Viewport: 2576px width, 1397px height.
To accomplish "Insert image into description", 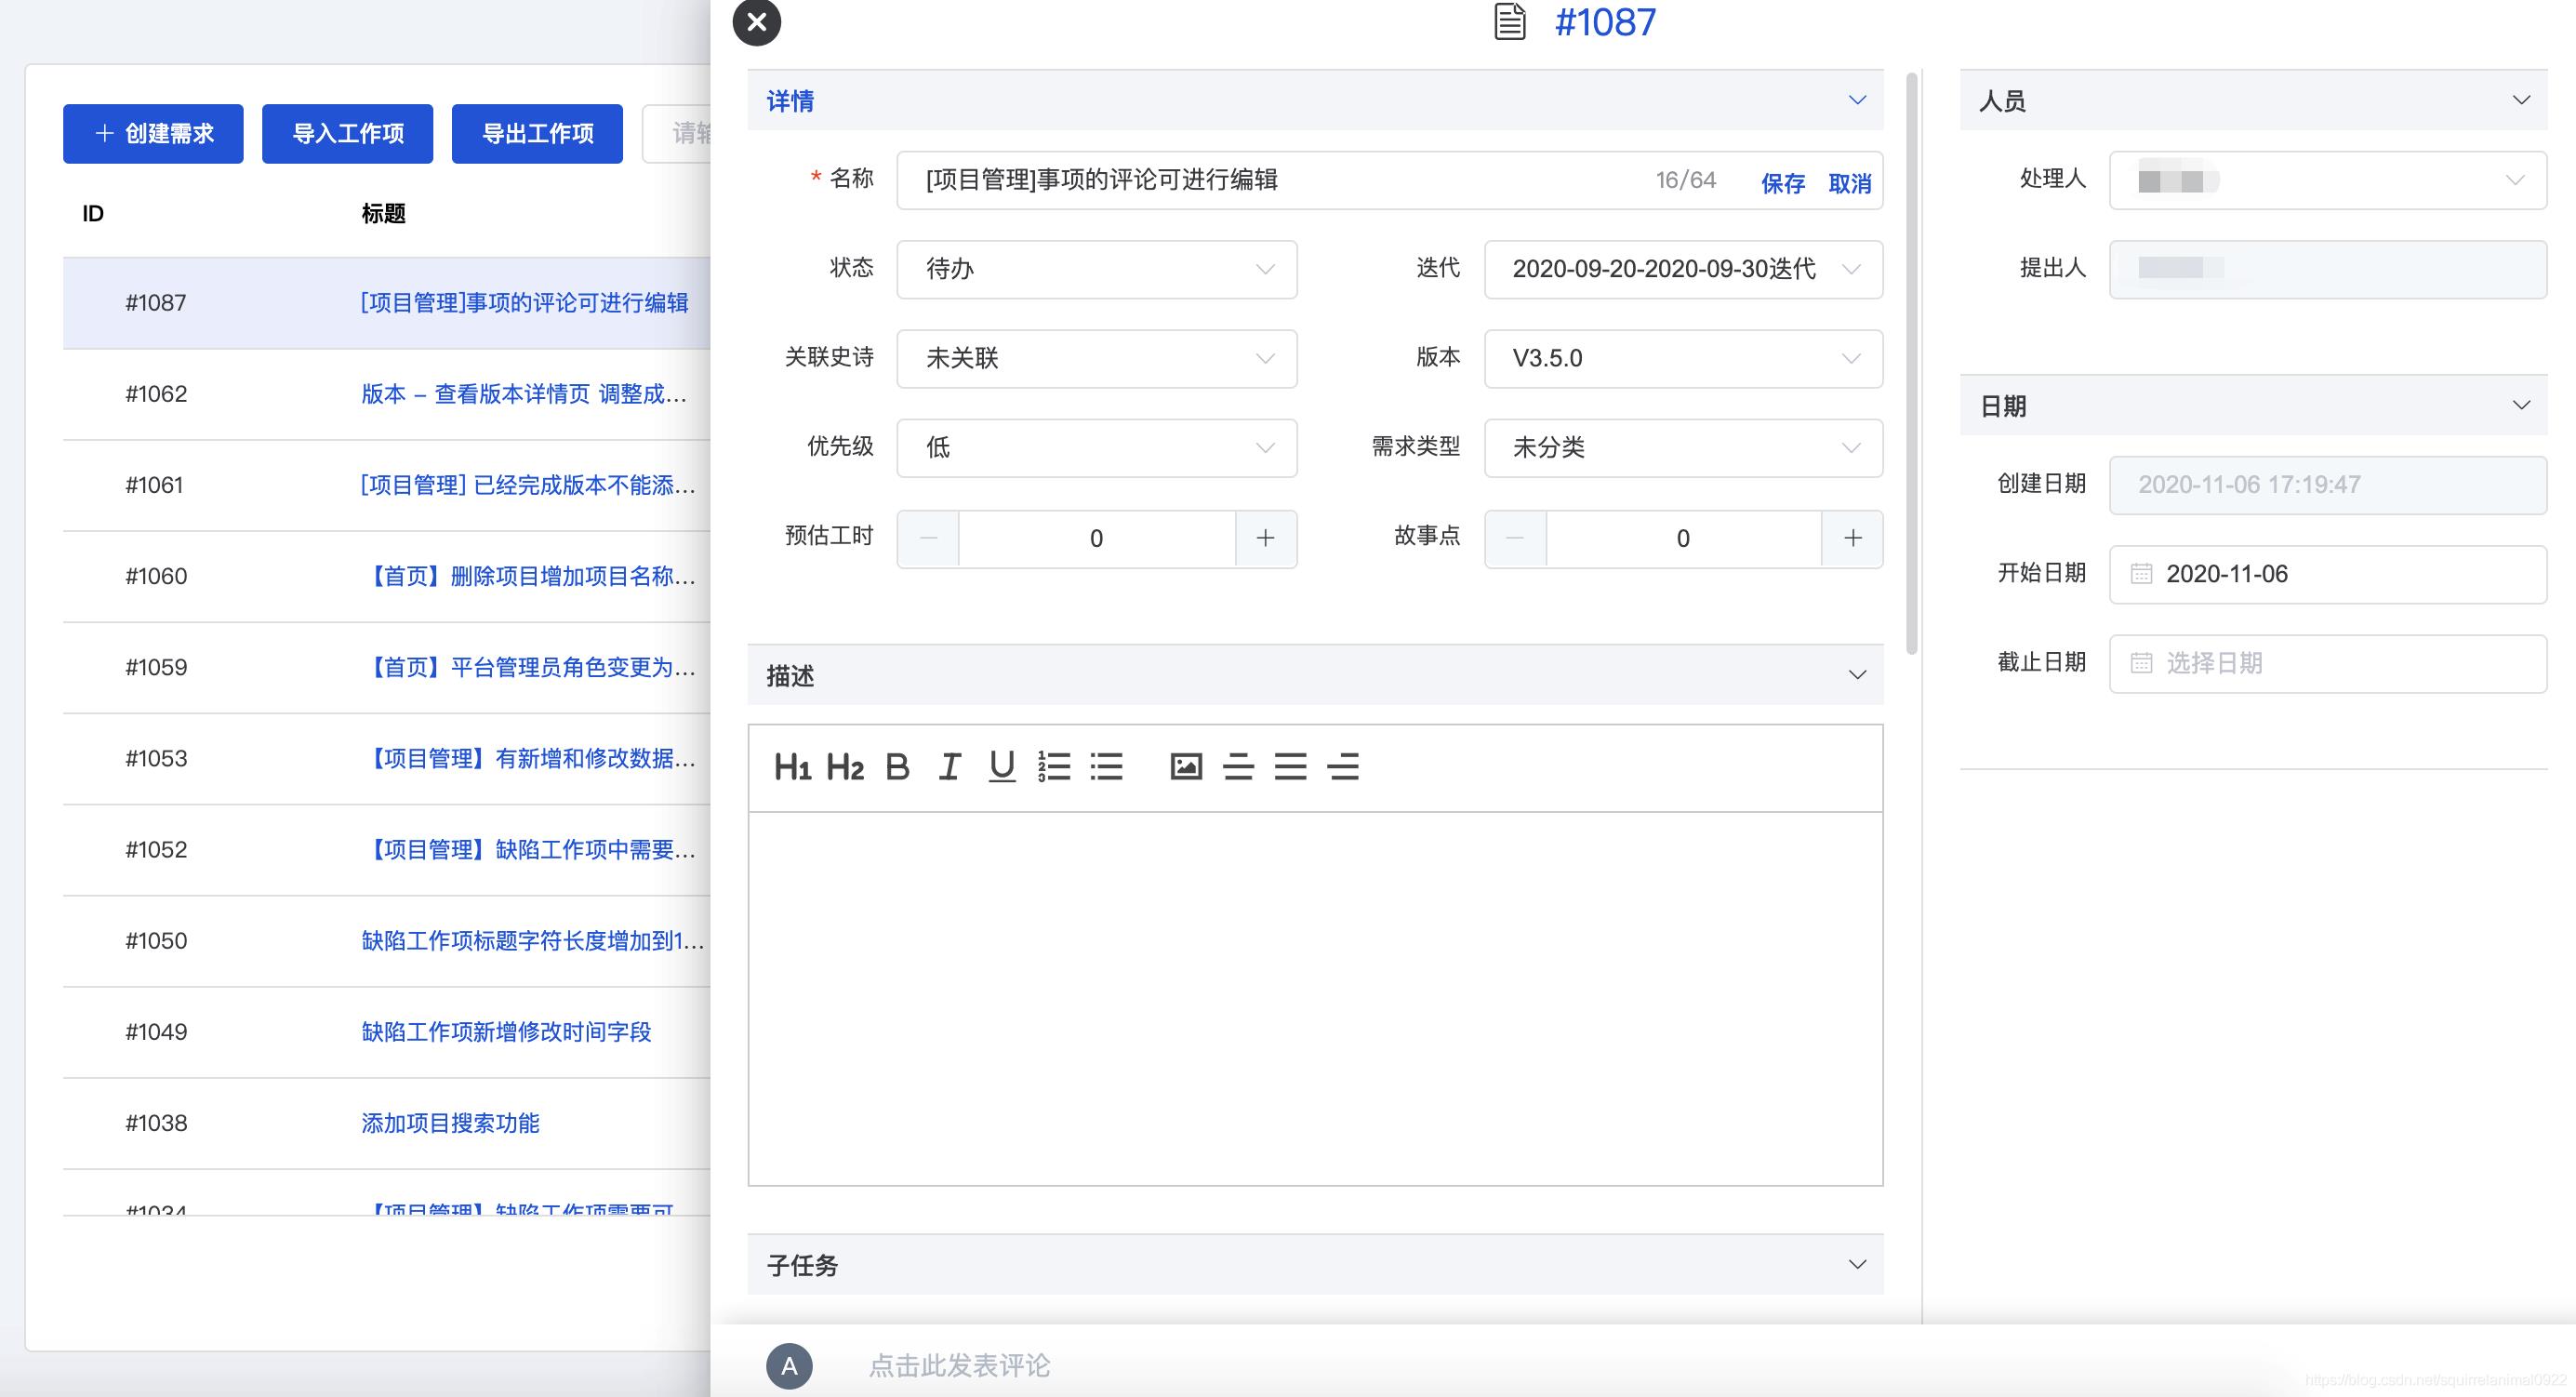I will click(1186, 767).
